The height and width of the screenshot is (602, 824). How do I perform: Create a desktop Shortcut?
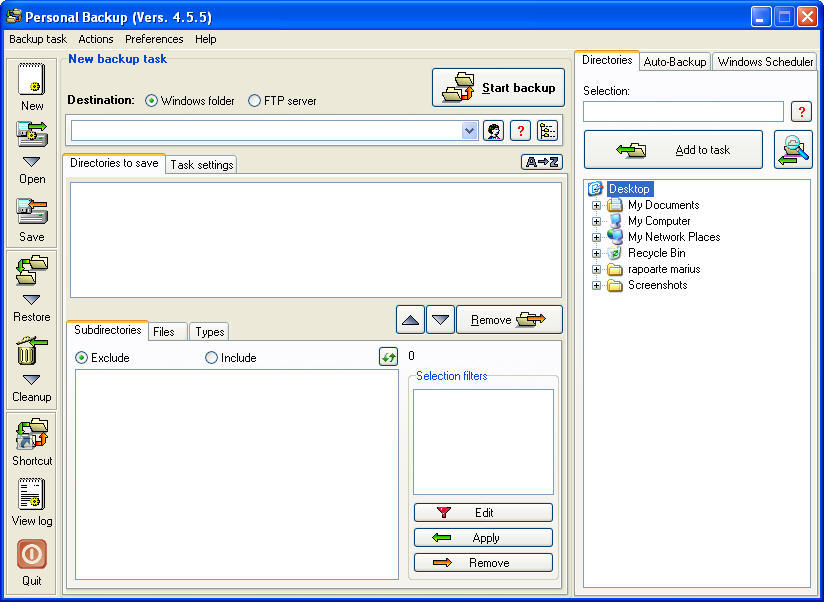pos(32,434)
